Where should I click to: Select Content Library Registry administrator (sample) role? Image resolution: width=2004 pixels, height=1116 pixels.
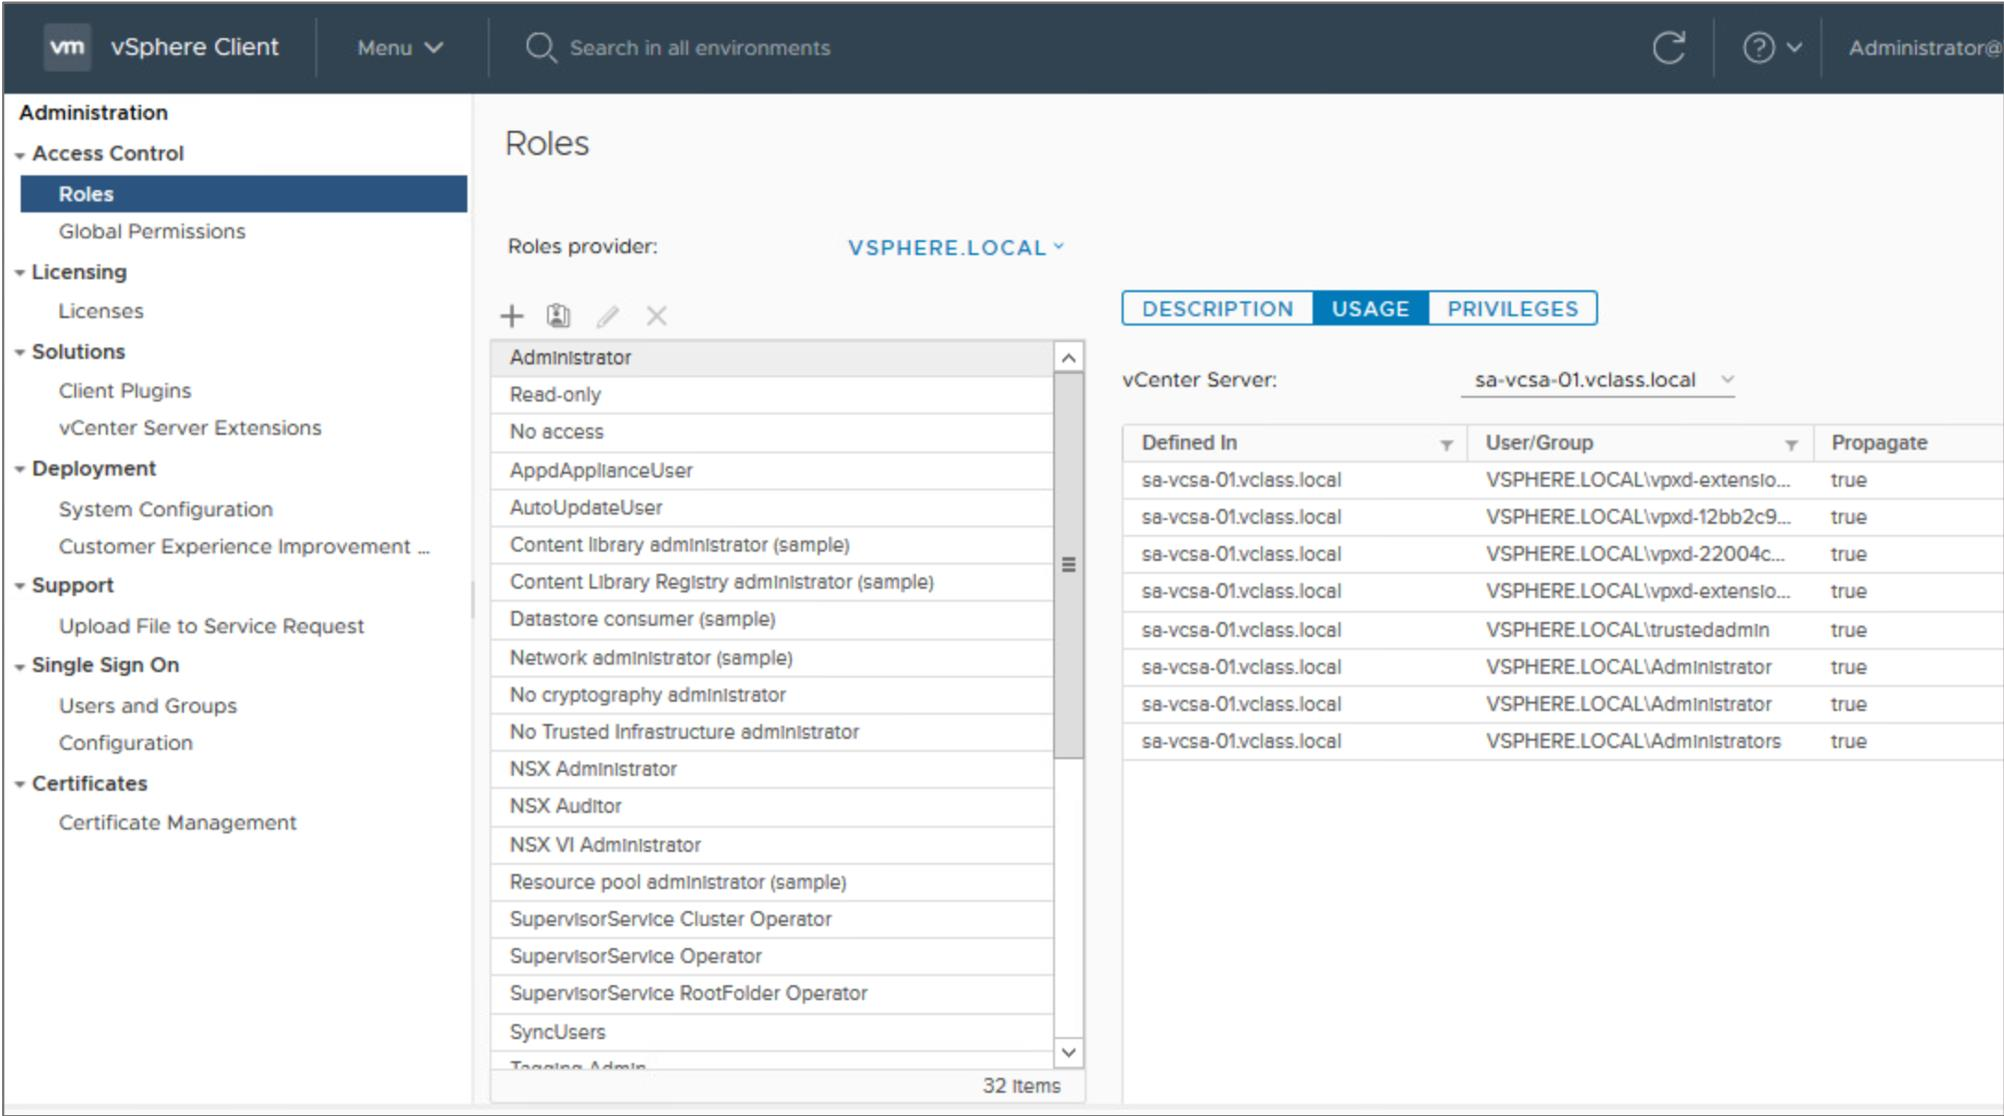tap(771, 582)
